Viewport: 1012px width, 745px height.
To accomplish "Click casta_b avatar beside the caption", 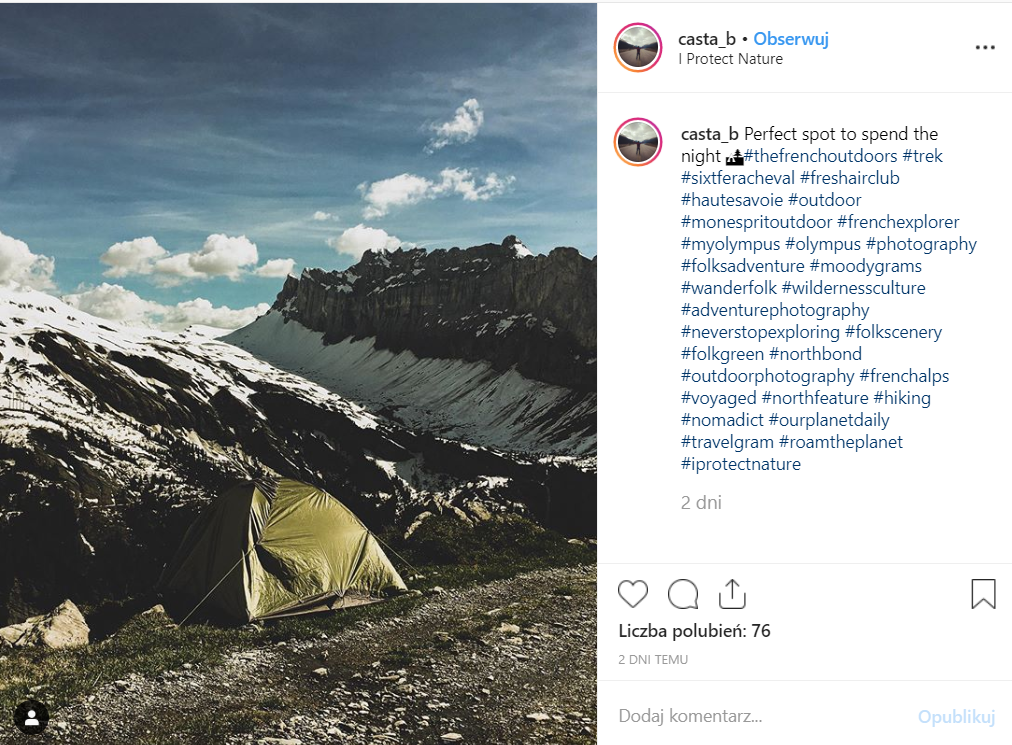I will [638, 143].
